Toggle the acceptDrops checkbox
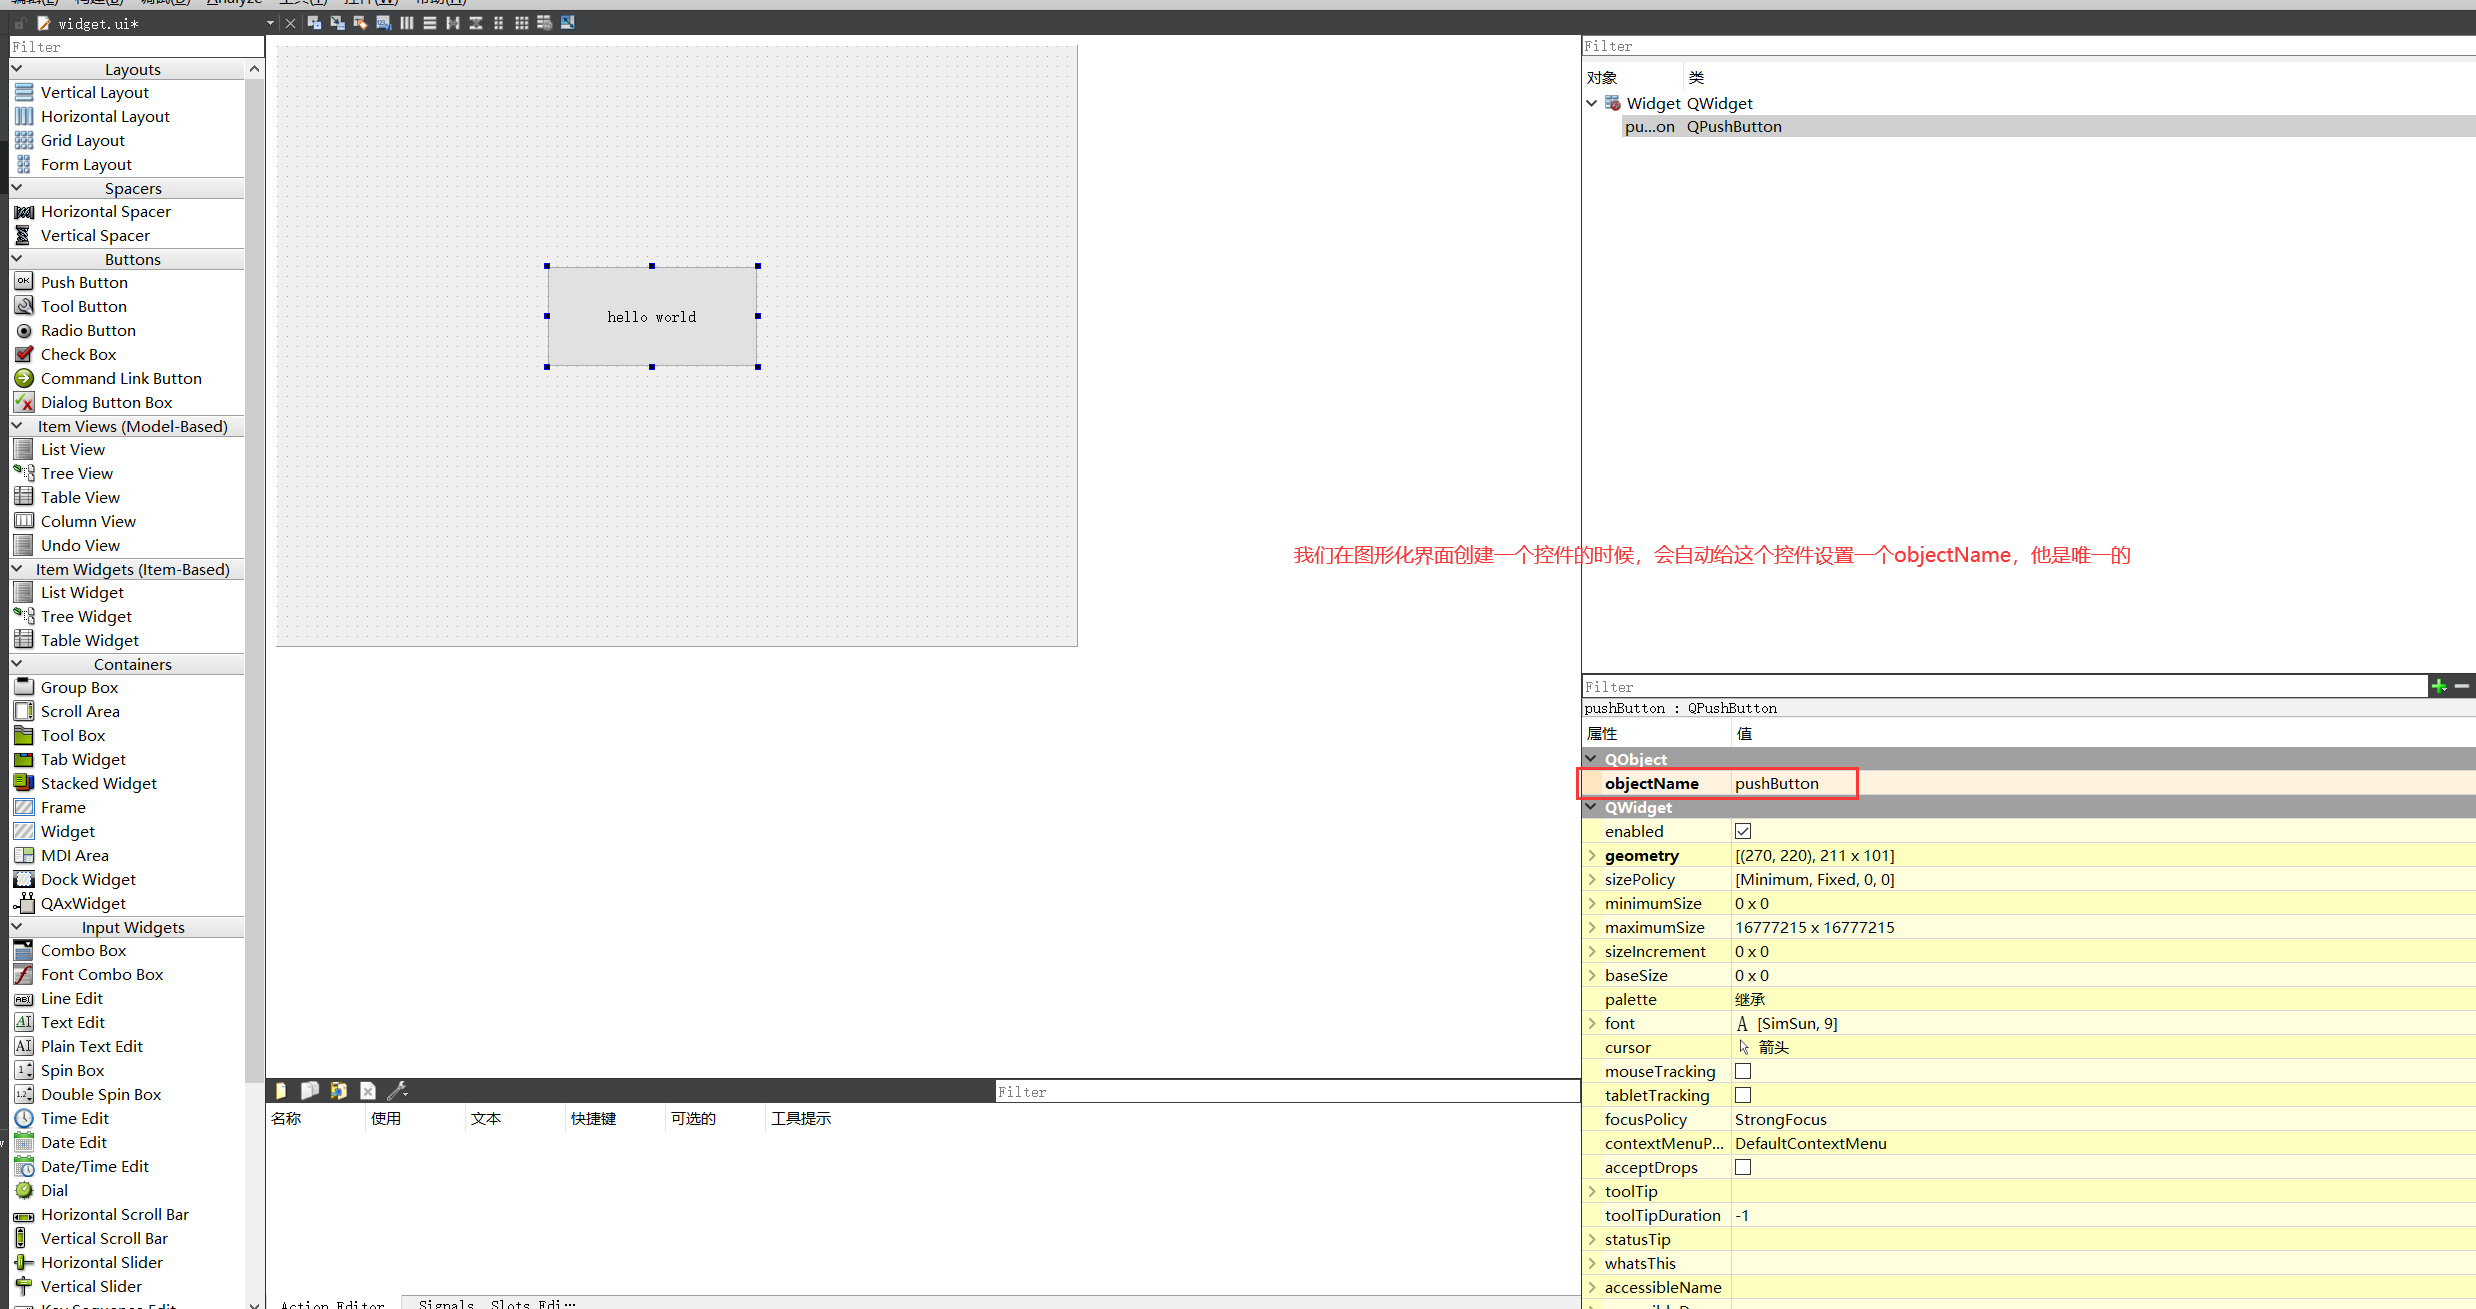 click(1743, 1167)
